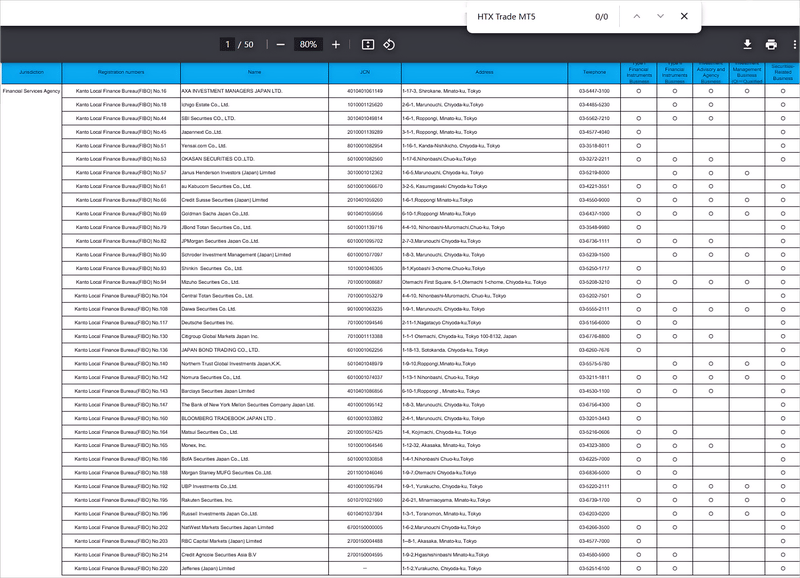The image size is (800, 578).
Task: Select BLOOMBERG TRADEBOOK JAPAN LTD name
Action: coord(229,419)
